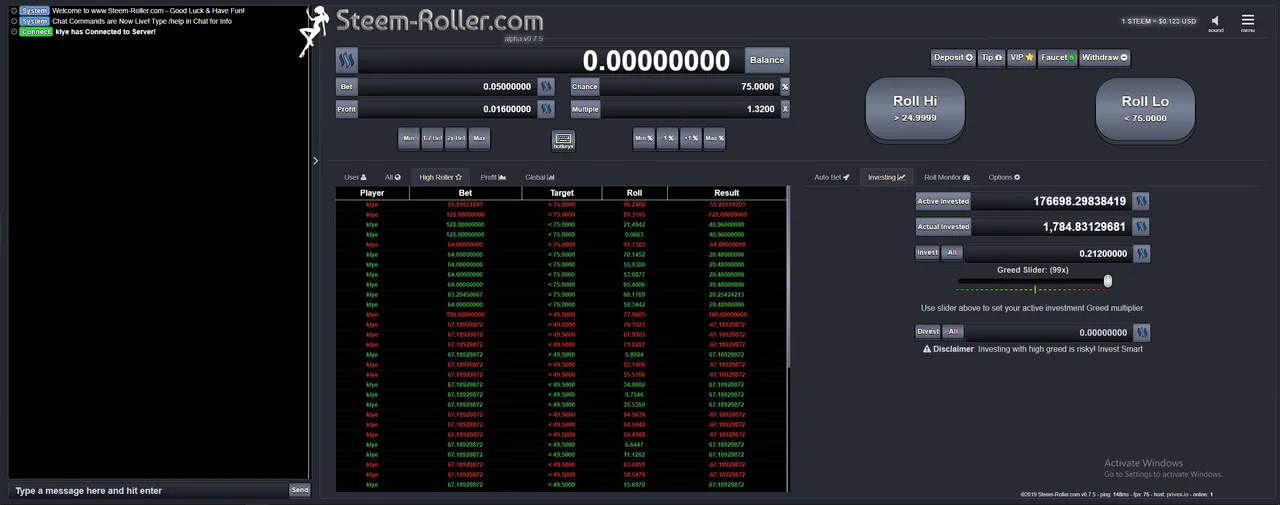
Task: Open the Options tab
Action: click(x=1004, y=177)
